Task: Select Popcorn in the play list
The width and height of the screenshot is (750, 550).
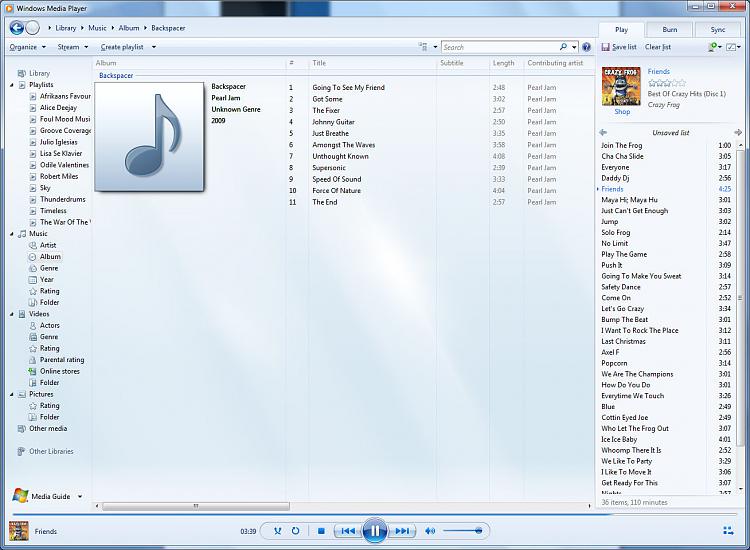Action: pos(614,363)
